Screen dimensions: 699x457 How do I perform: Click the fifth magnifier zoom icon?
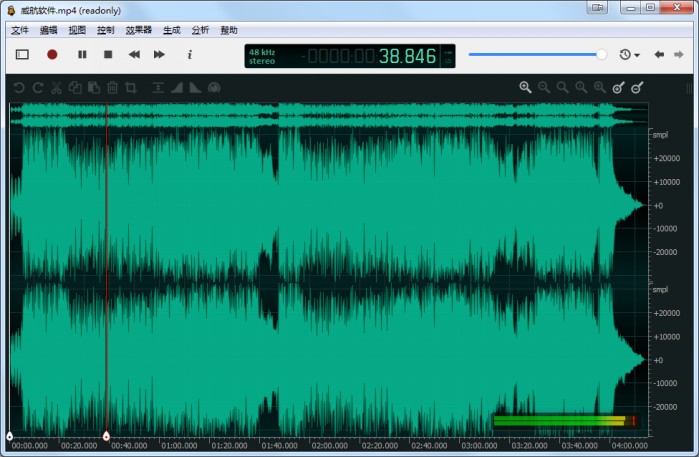[x=600, y=87]
